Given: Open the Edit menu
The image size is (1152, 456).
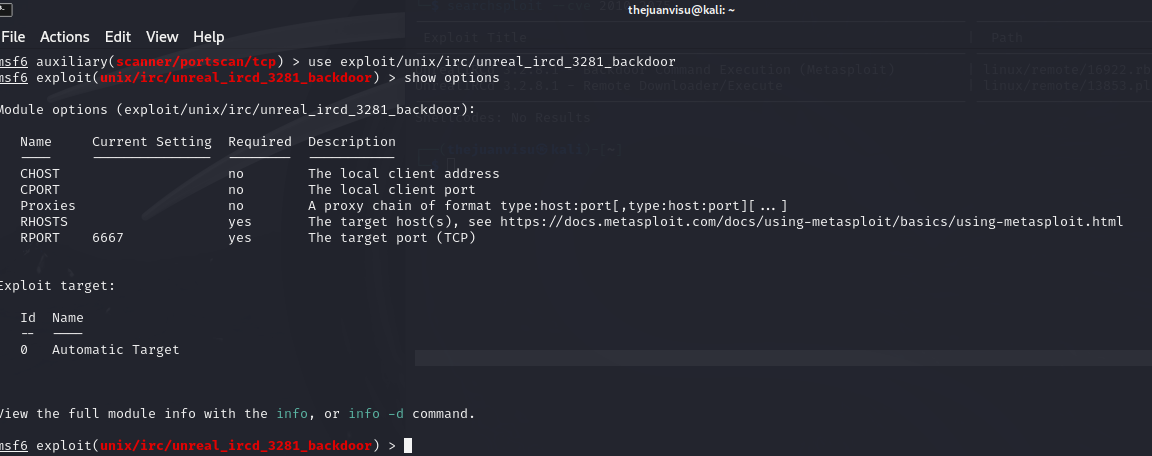Looking at the screenshot, I should pyautogui.click(x=117, y=37).
